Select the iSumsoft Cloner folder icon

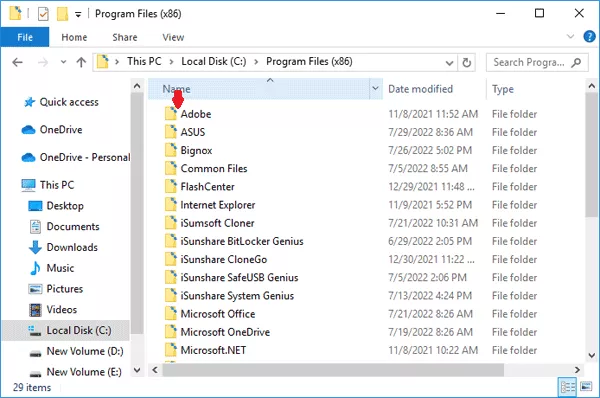tap(171, 223)
